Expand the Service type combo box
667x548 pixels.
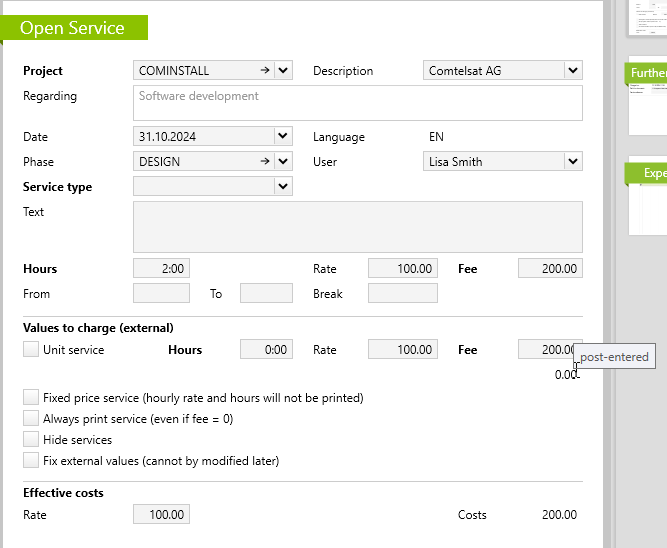[x=283, y=186]
